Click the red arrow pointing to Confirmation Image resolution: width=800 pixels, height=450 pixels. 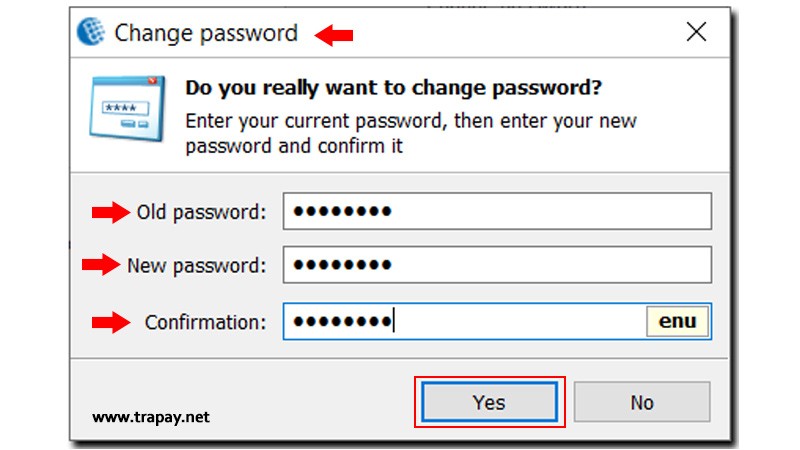(x=111, y=322)
